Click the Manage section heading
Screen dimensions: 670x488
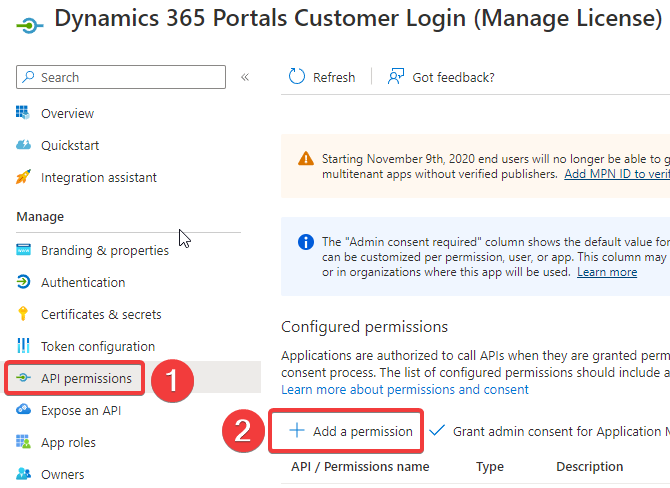click(x=40, y=217)
